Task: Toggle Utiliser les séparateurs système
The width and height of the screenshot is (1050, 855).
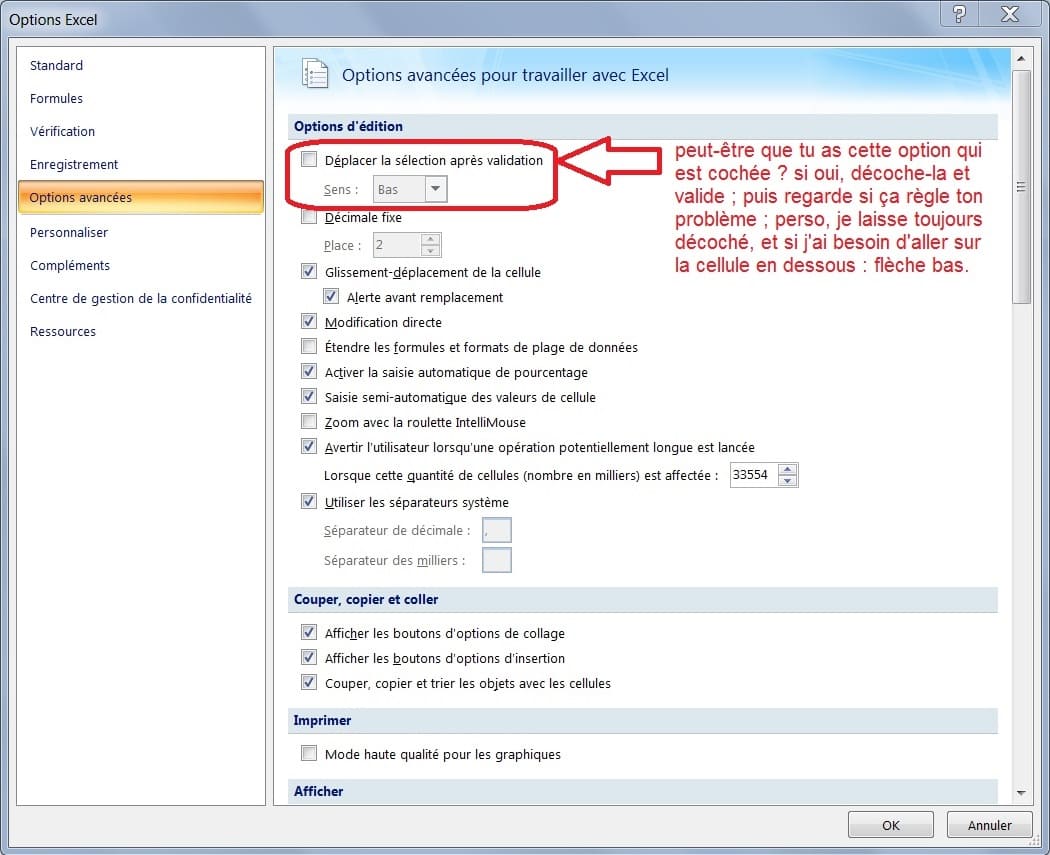Action: 309,501
